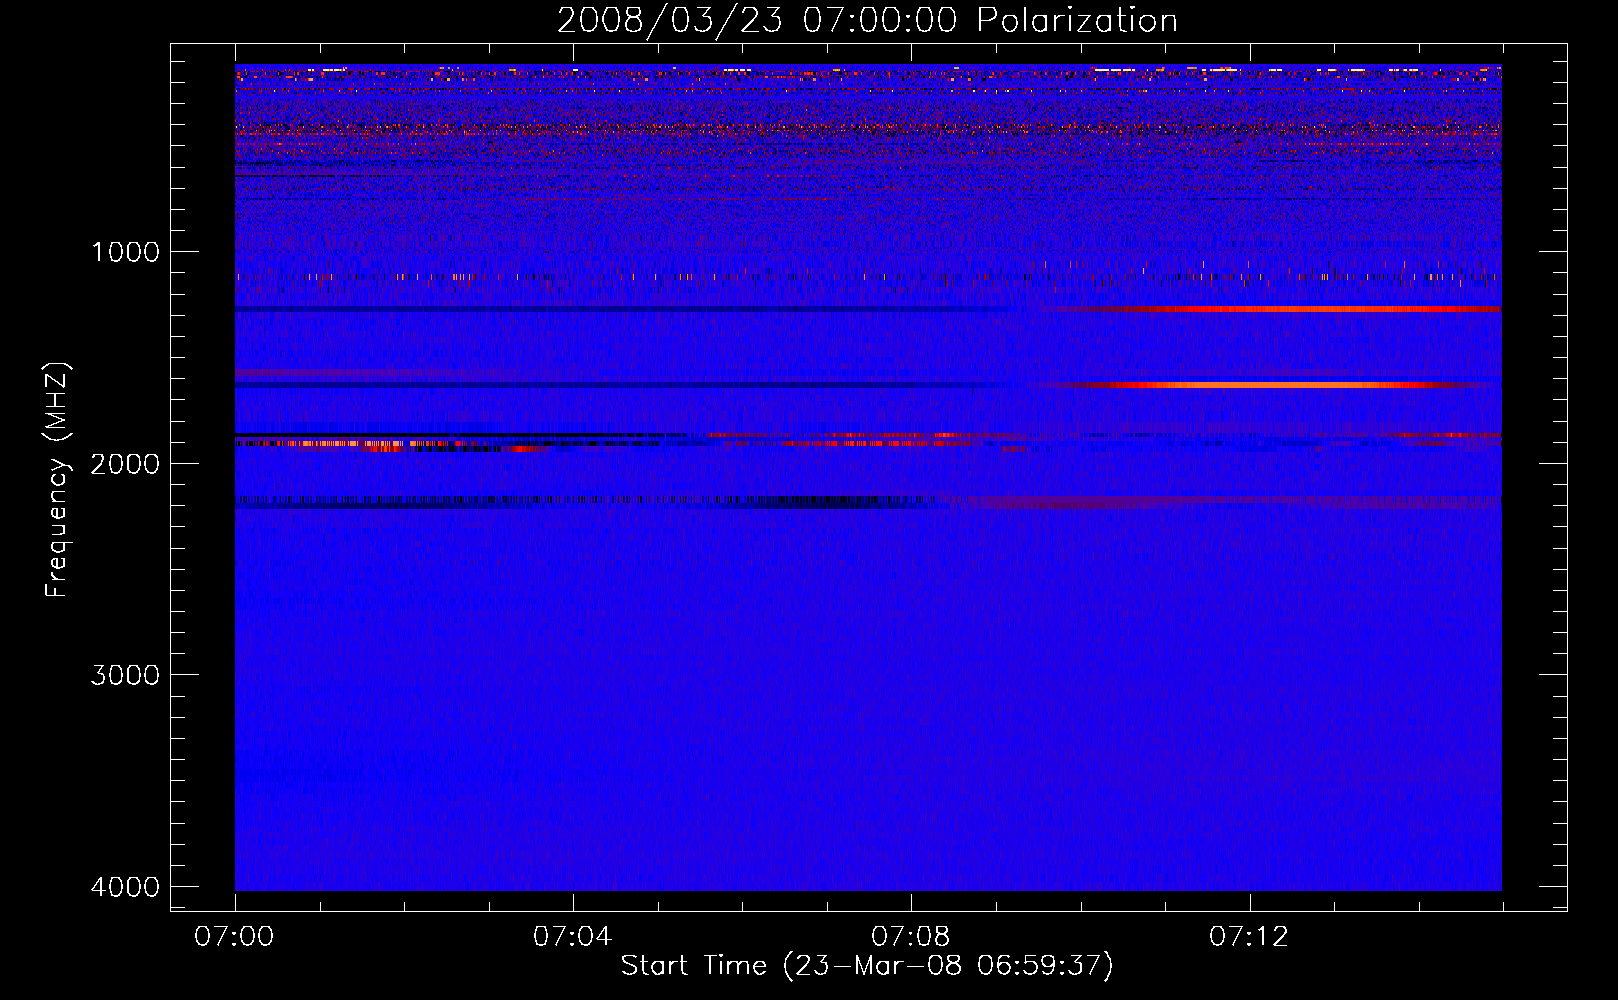Click the 07:08 time tick label
Image resolution: width=1618 pixels, height=1000 pixels.
910,937
